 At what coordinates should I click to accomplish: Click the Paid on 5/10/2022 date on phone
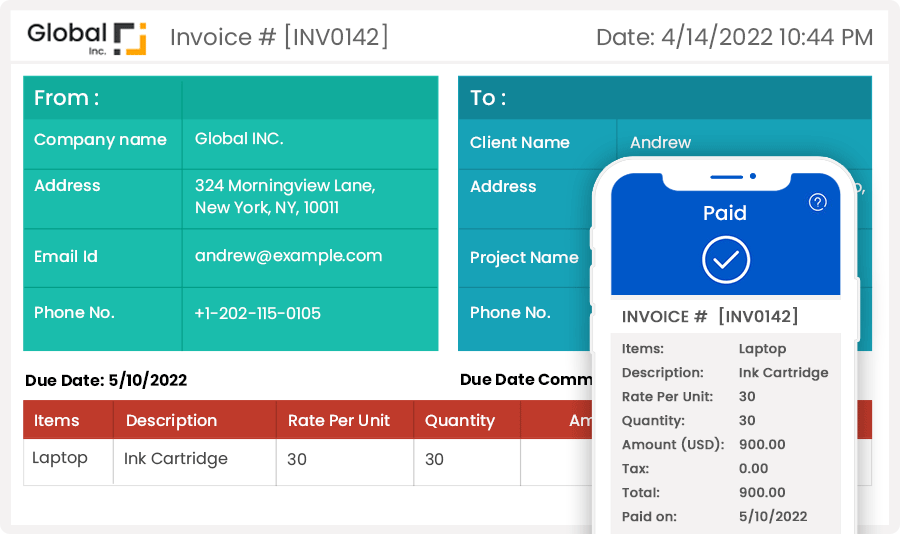coord(772,517)
